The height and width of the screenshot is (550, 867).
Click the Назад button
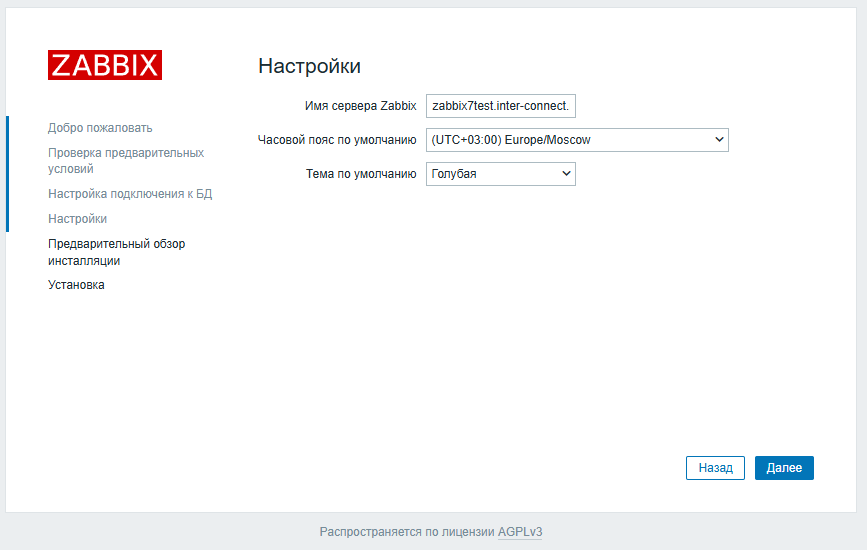point(715,468)
